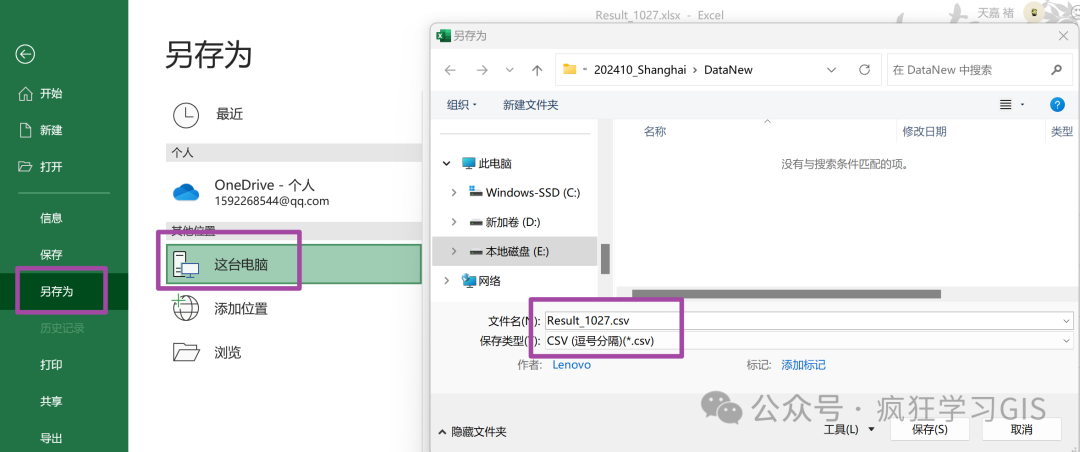Image resolution: width=1080 pixels, height=452 pixels.
Task: Expand 本地磁盘 (E:) node
Action: coord(454,251)
